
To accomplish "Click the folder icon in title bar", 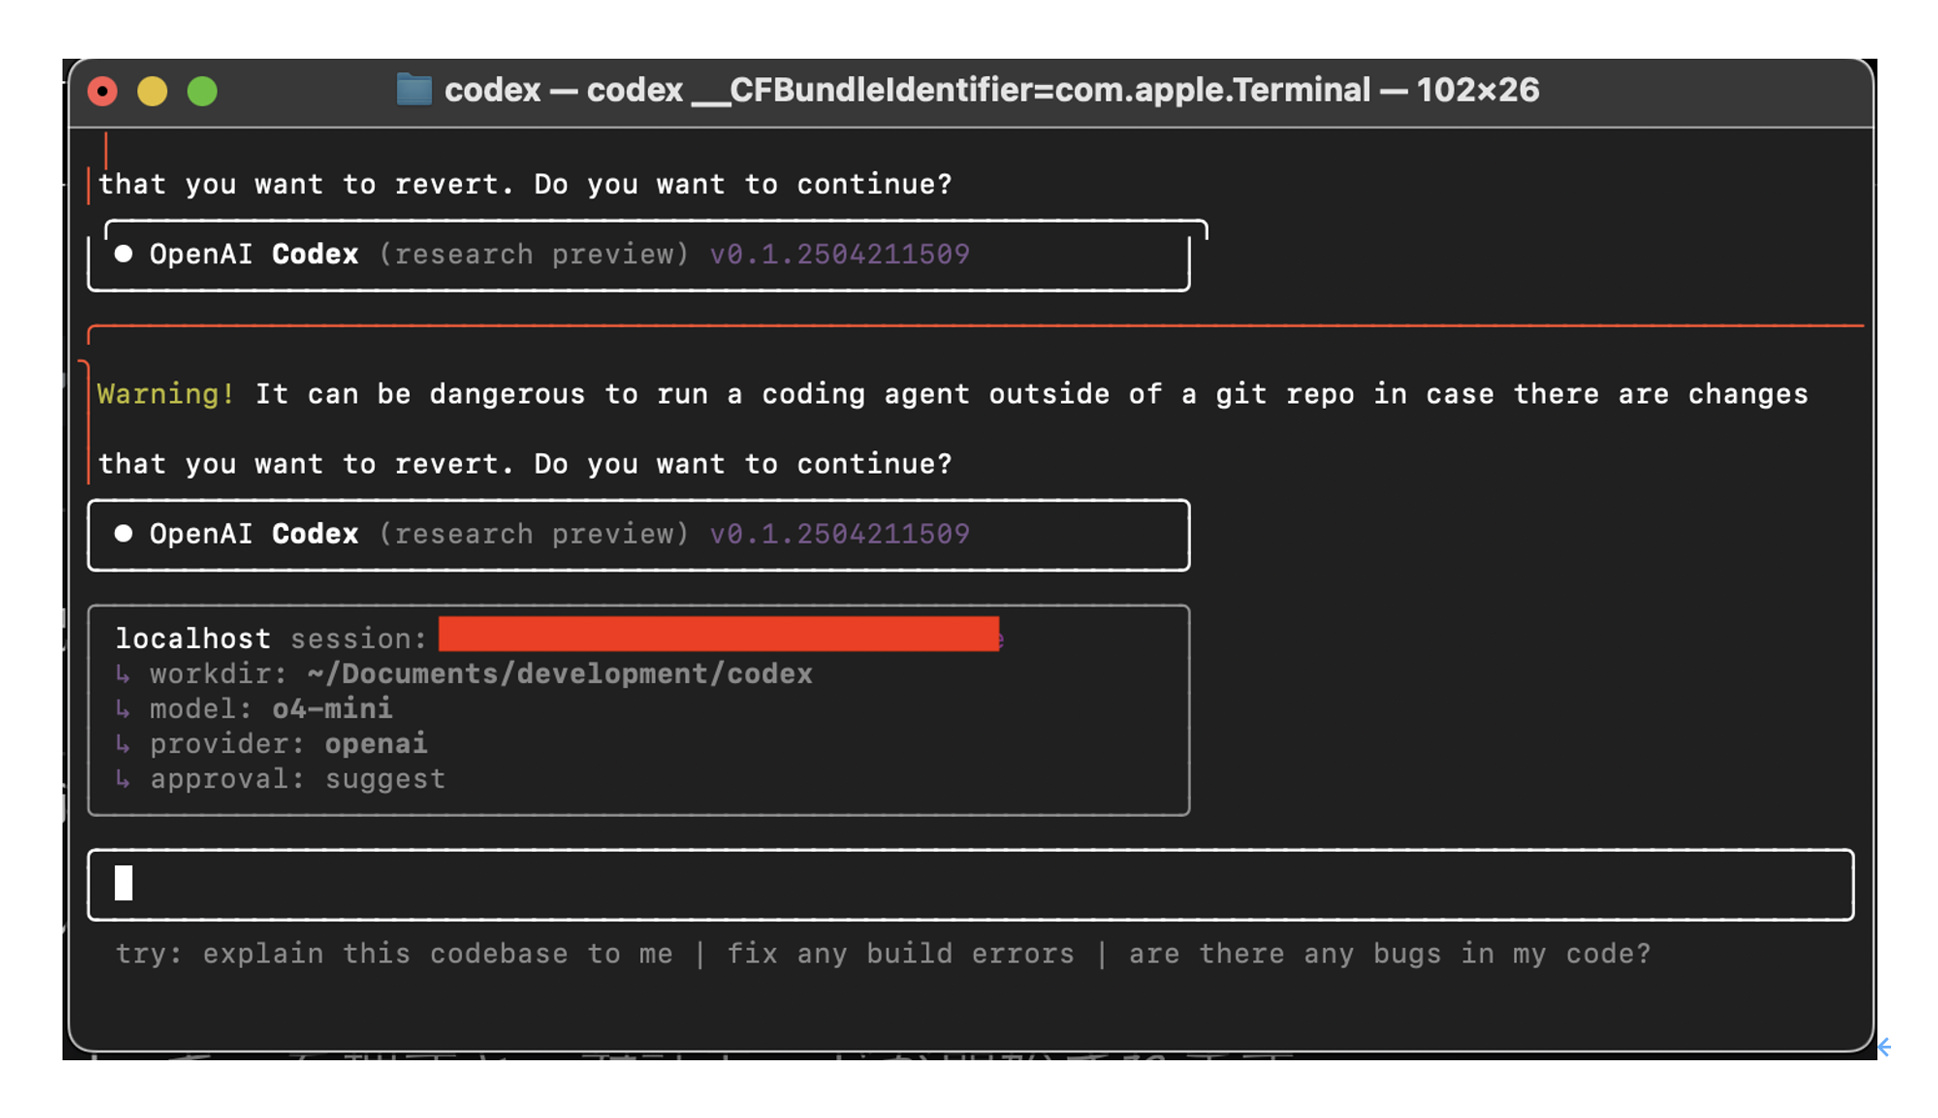I will [413, 90].
